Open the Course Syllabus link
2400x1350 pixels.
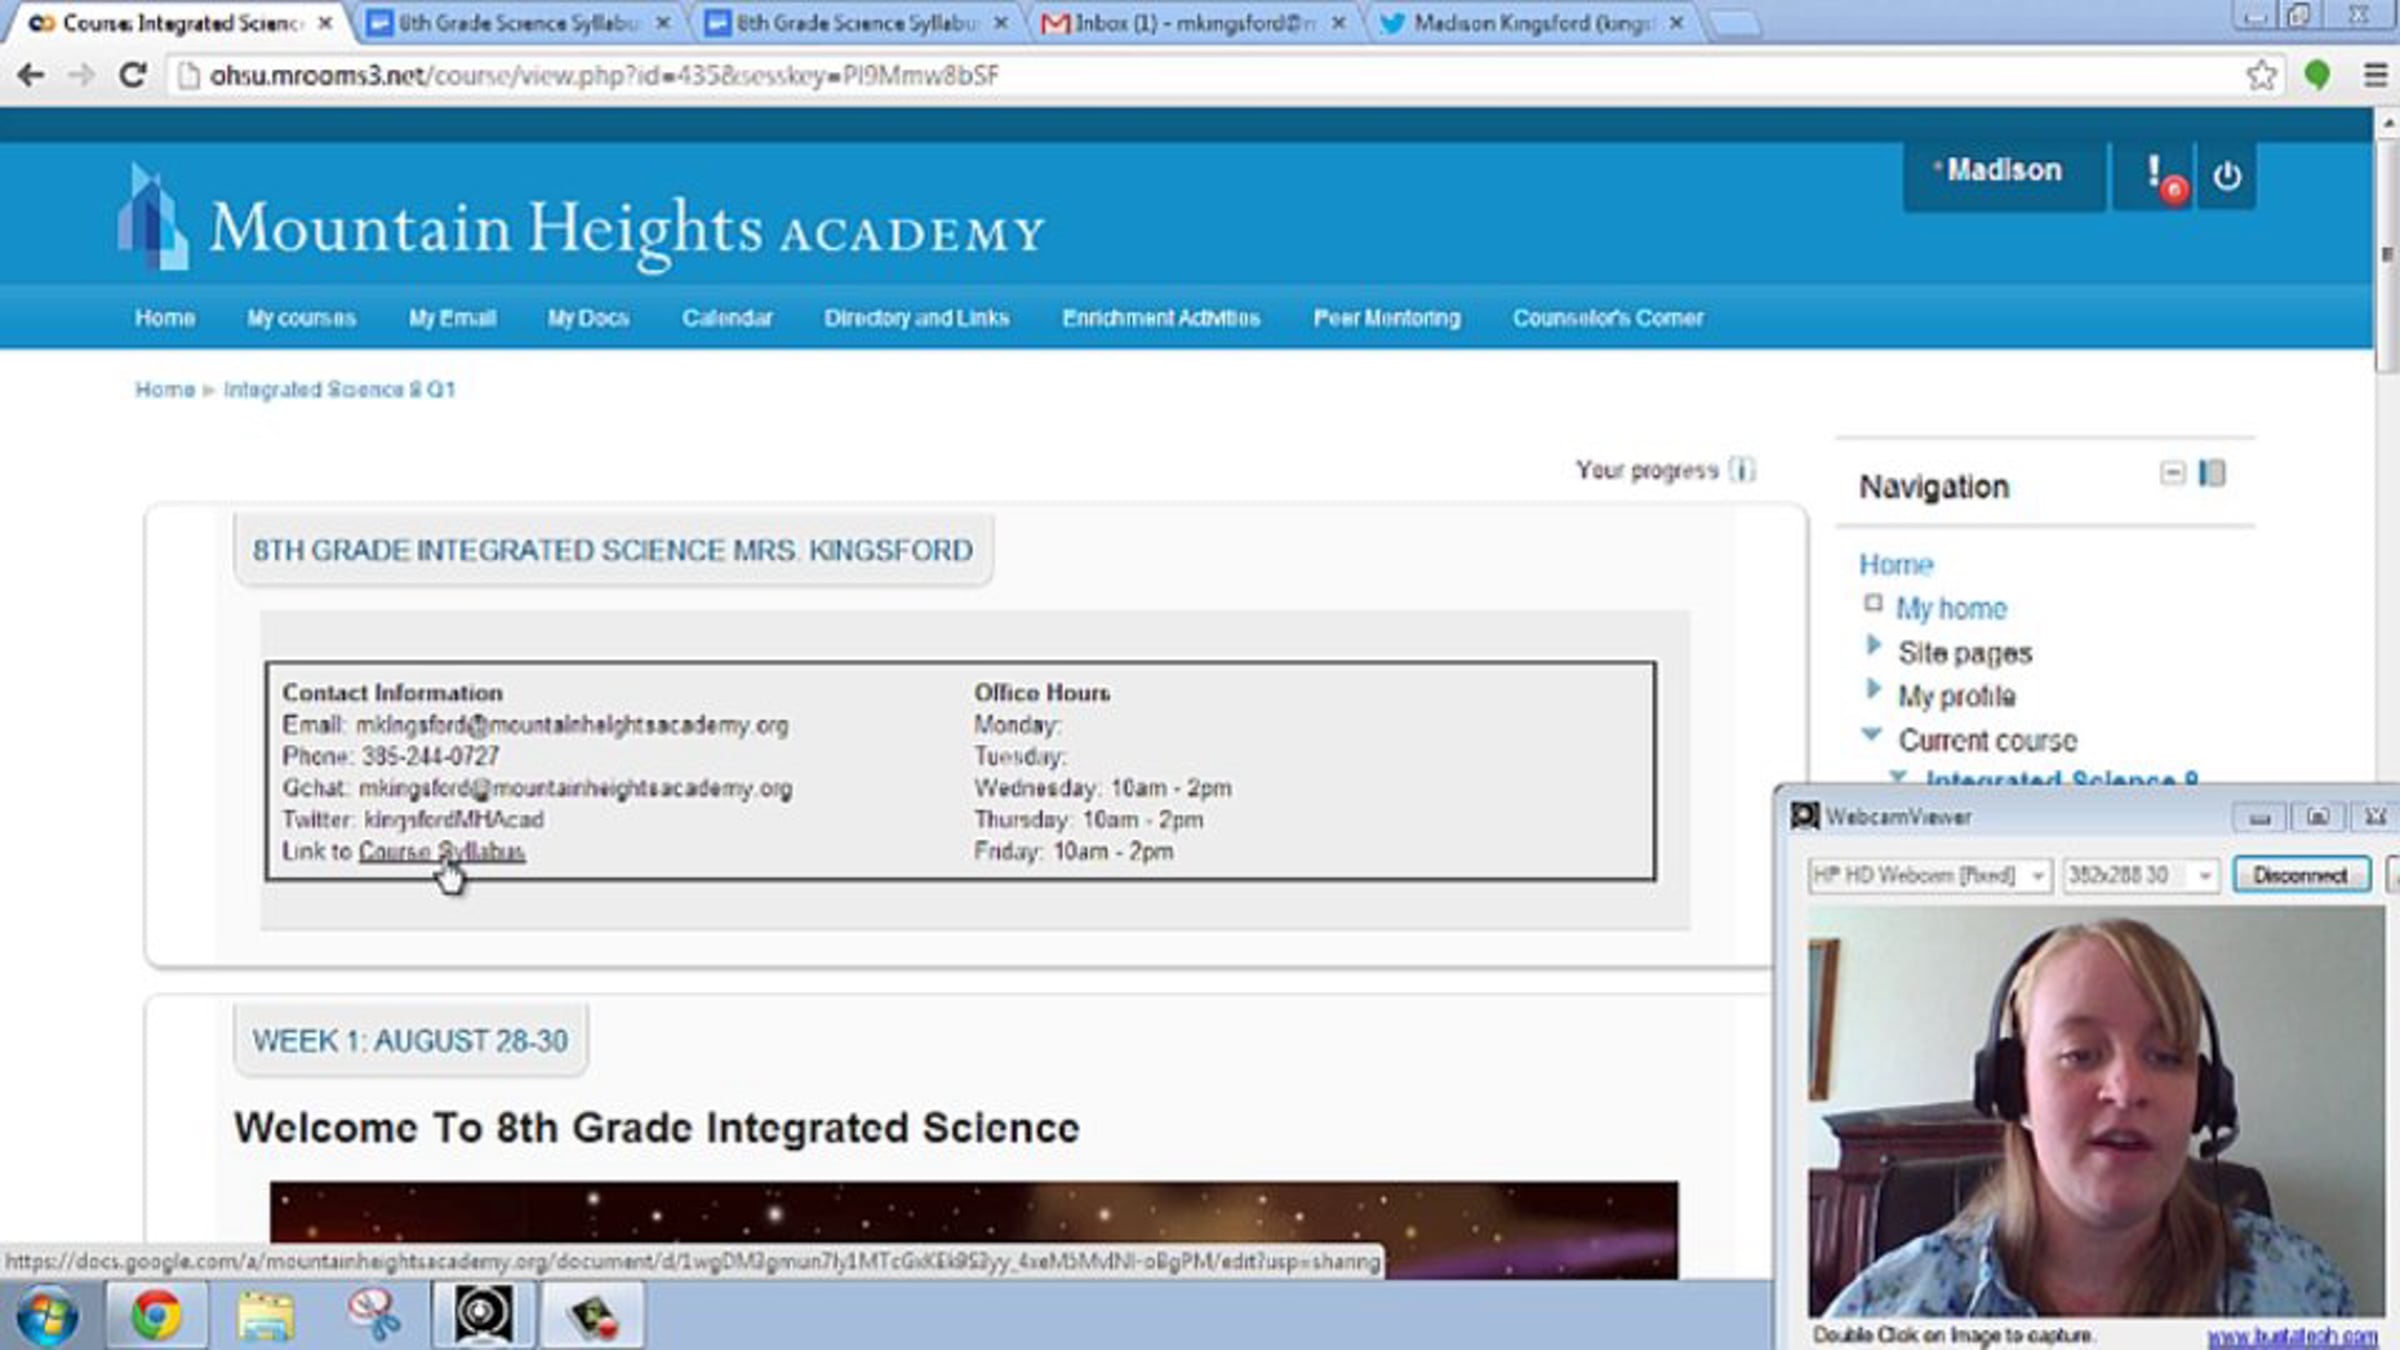pyautogui.click(x=441, y=851)
